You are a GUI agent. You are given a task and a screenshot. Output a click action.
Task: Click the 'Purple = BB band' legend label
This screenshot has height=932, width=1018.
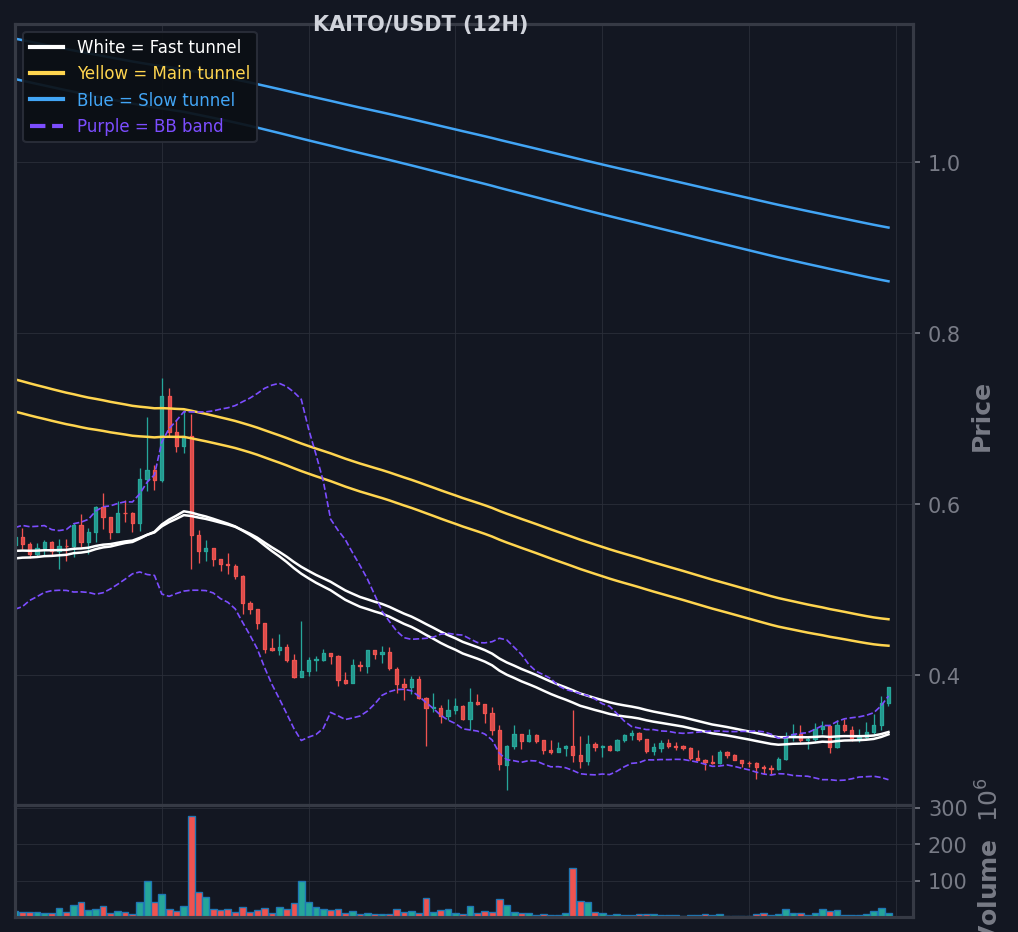pyautogui.click(x=150, y=125)
